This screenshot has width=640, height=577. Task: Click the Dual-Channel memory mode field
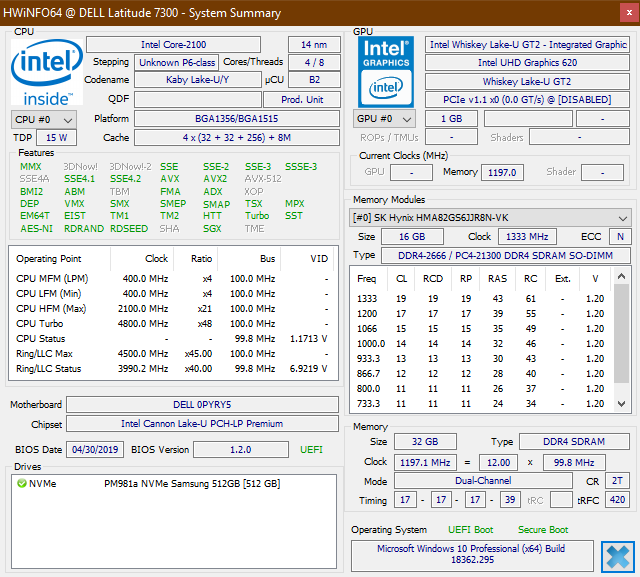pyautogui.click(x=485, y=481)
